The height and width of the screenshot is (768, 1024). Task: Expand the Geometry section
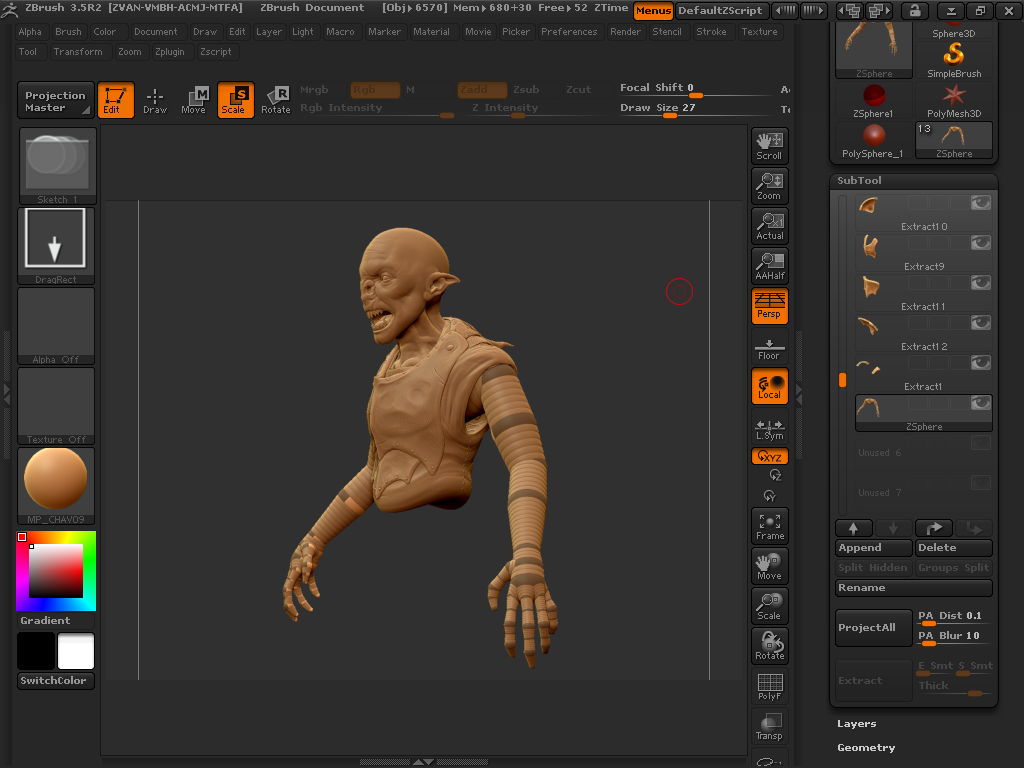(x=866, y=748)
